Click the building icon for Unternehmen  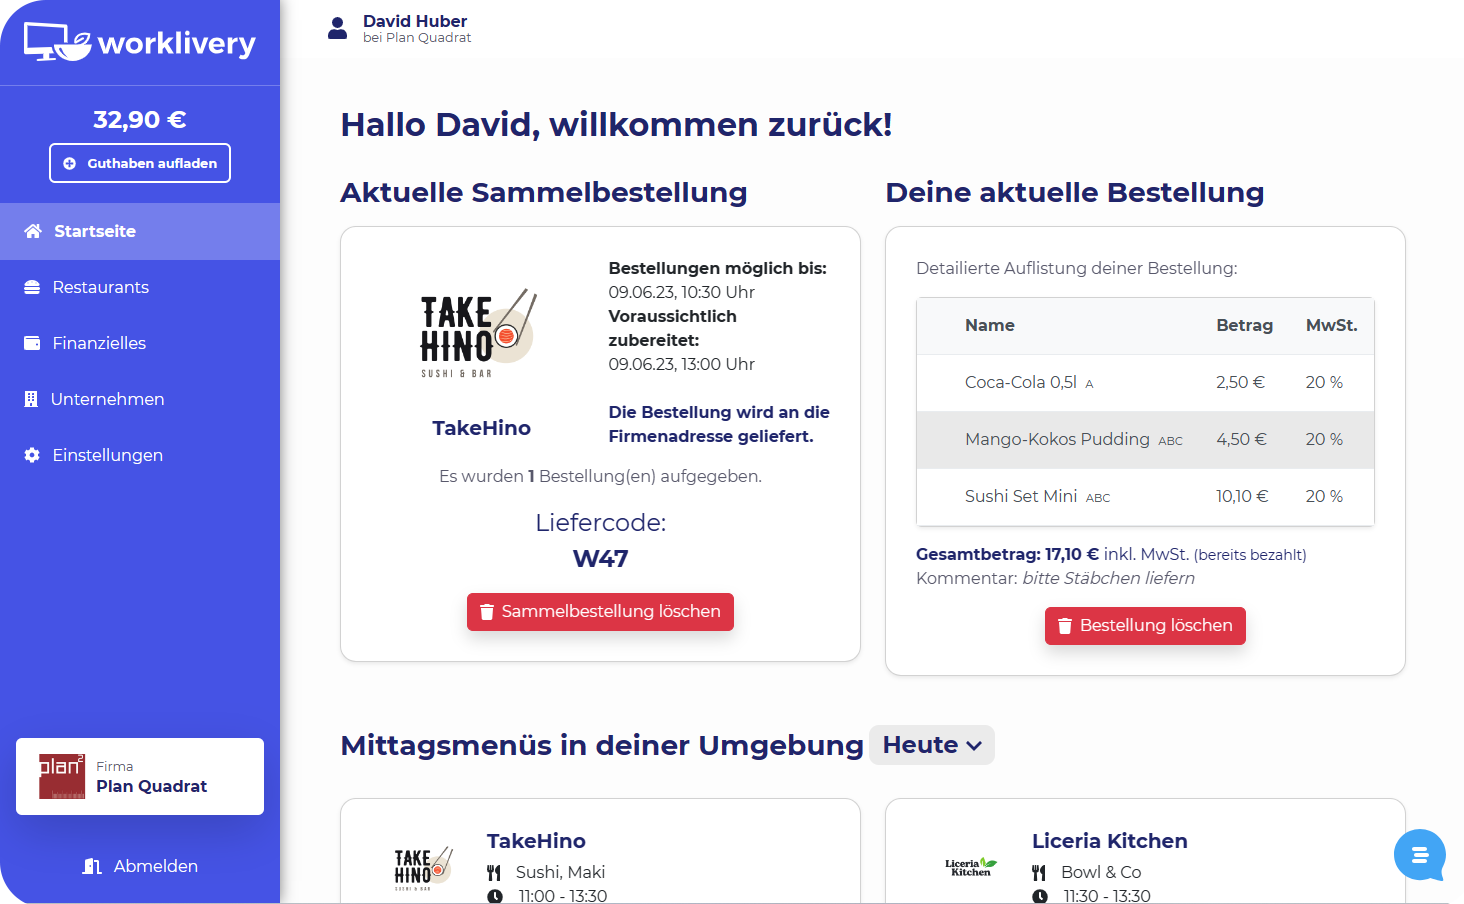pos(31,399)
